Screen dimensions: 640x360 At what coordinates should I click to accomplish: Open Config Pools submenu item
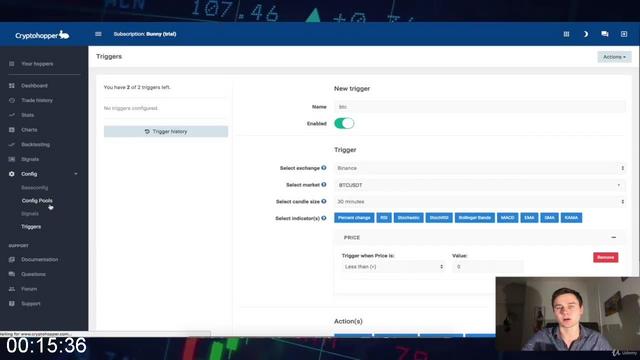click(37, 201)
